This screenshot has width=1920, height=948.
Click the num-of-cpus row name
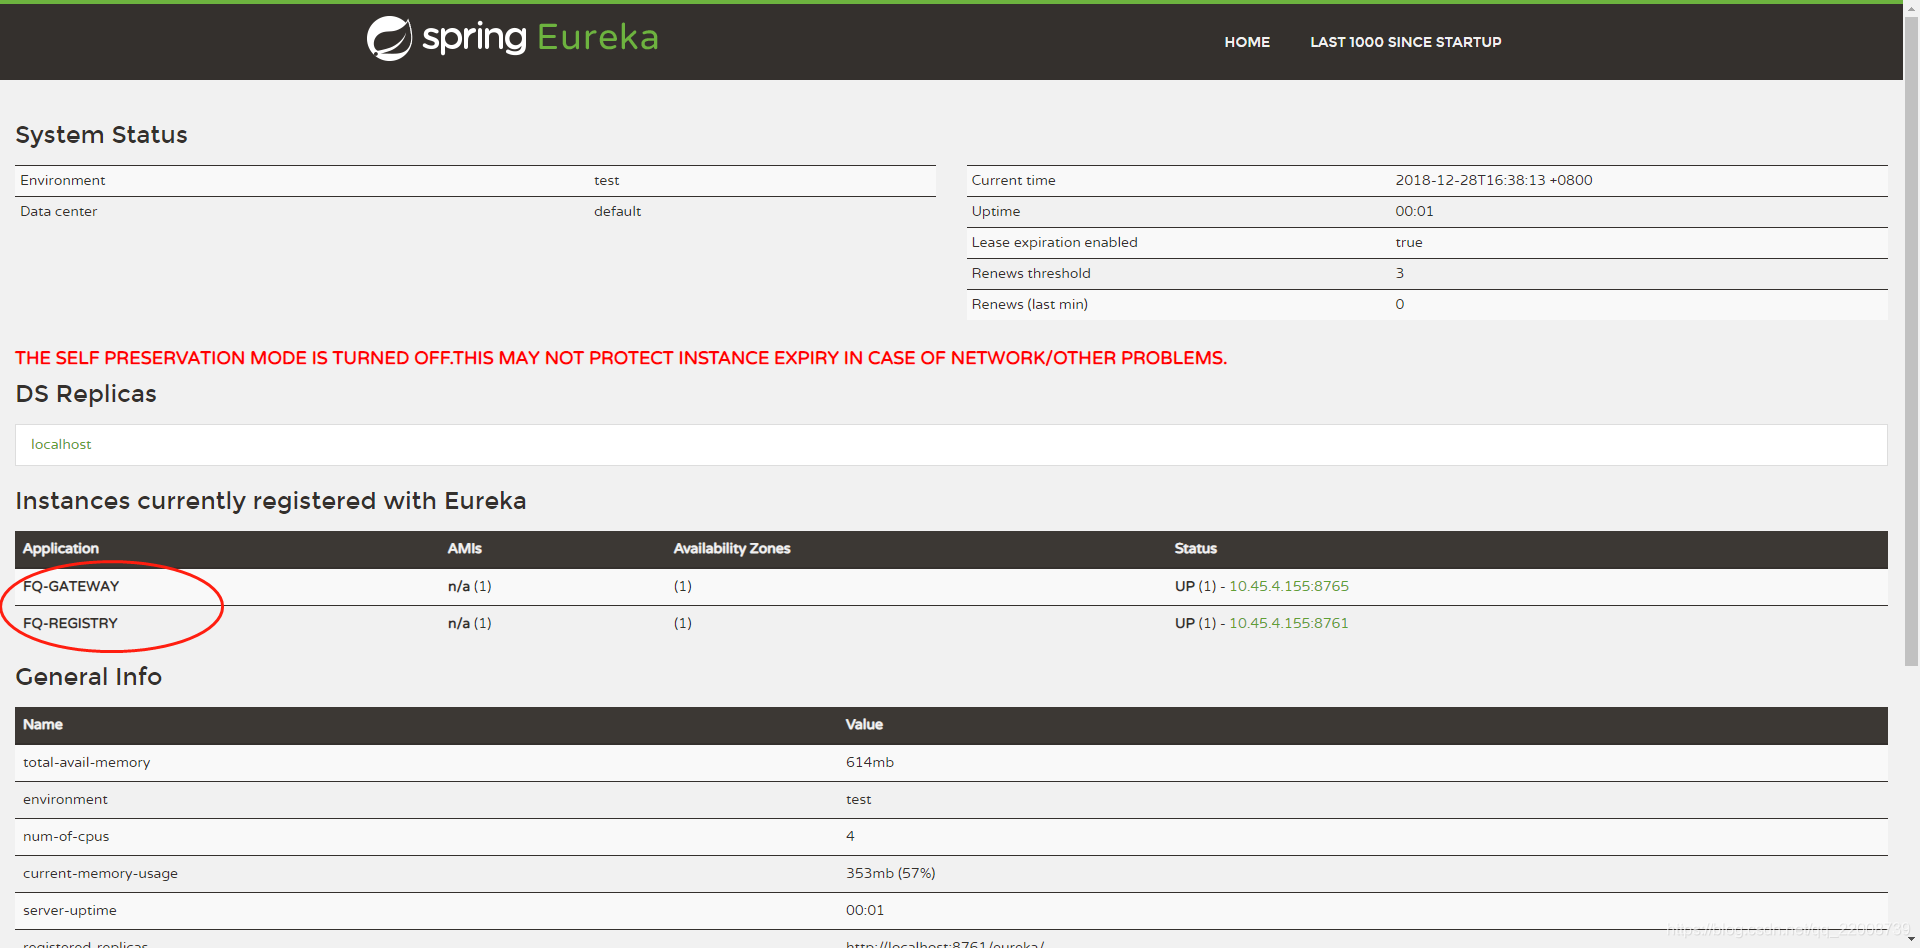coord(66,836)
